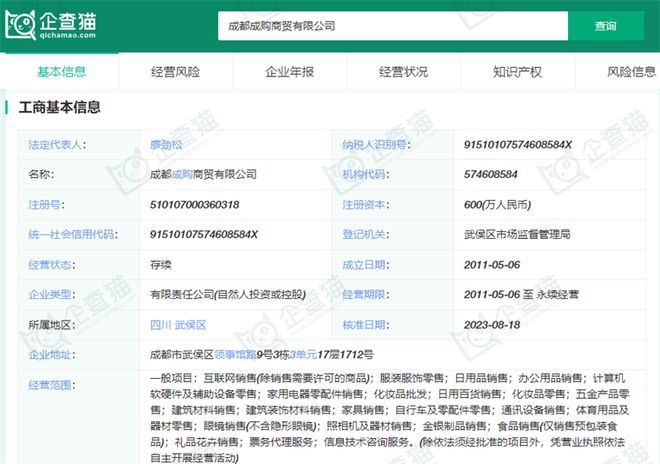Select 2011-05-06 至 永续经营 text

pos(521,294)
